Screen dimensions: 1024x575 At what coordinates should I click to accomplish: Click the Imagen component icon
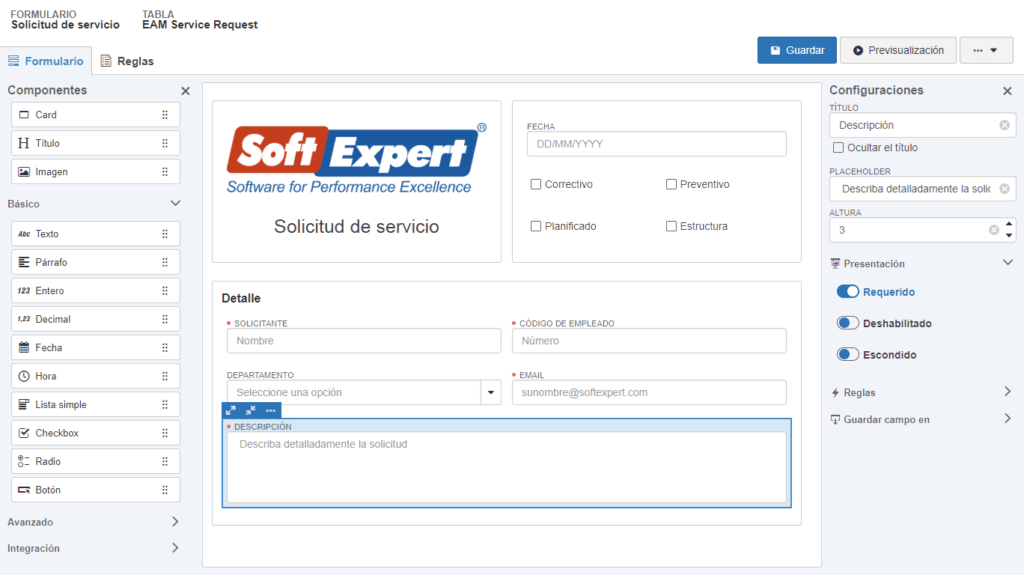coord(24,172)
